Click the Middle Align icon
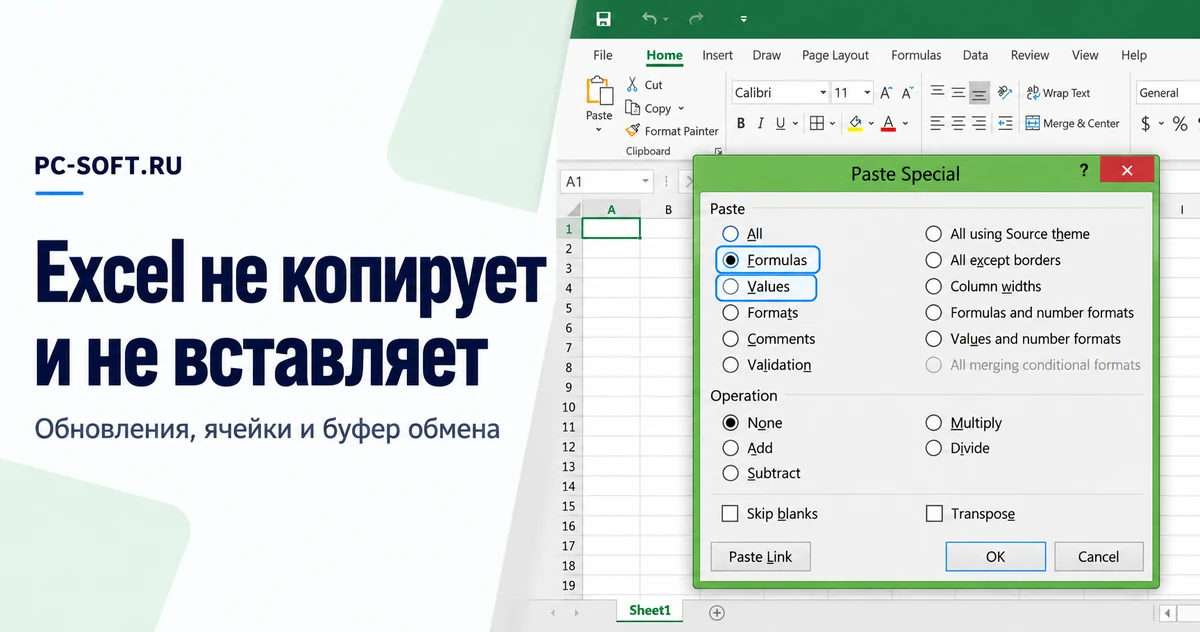1200x632 pixels. click(958, 92)
